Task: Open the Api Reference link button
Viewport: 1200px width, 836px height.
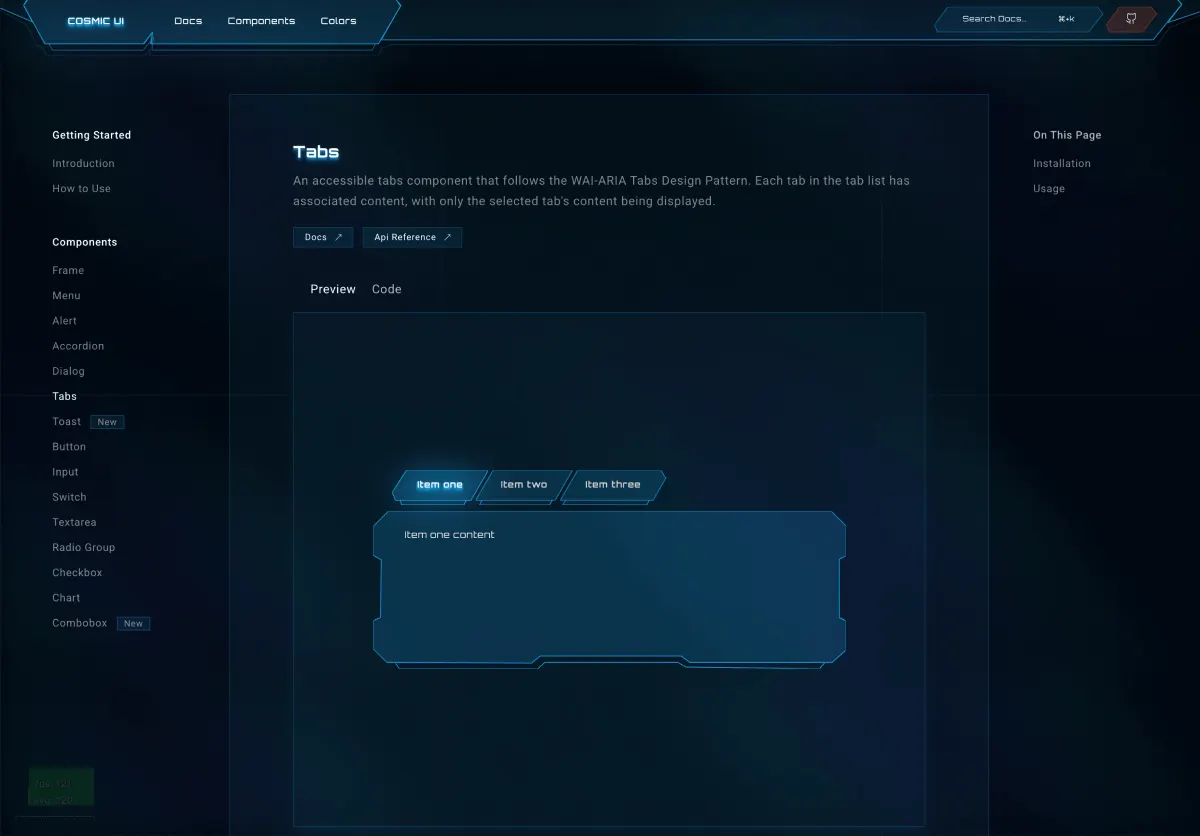Action: pos(412,237)
